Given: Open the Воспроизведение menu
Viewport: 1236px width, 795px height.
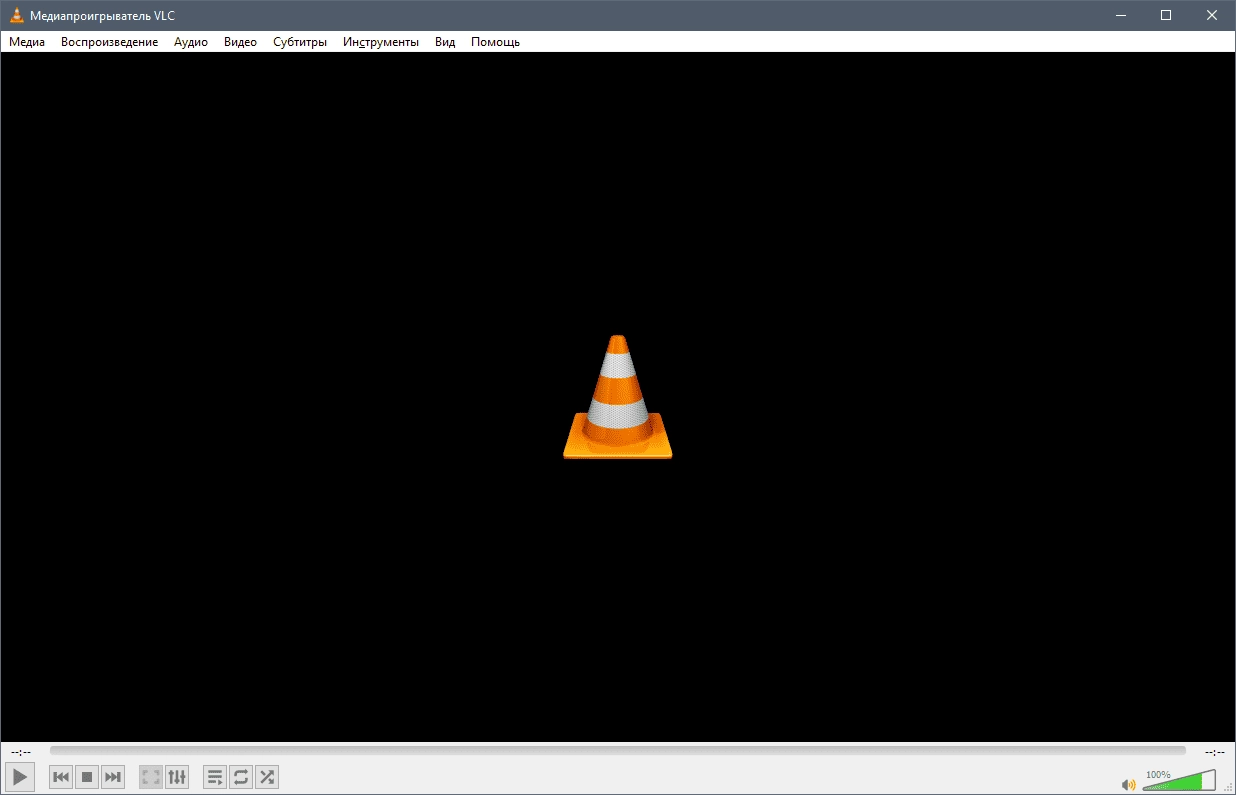Looking at the screenshot, I should 109,42.
